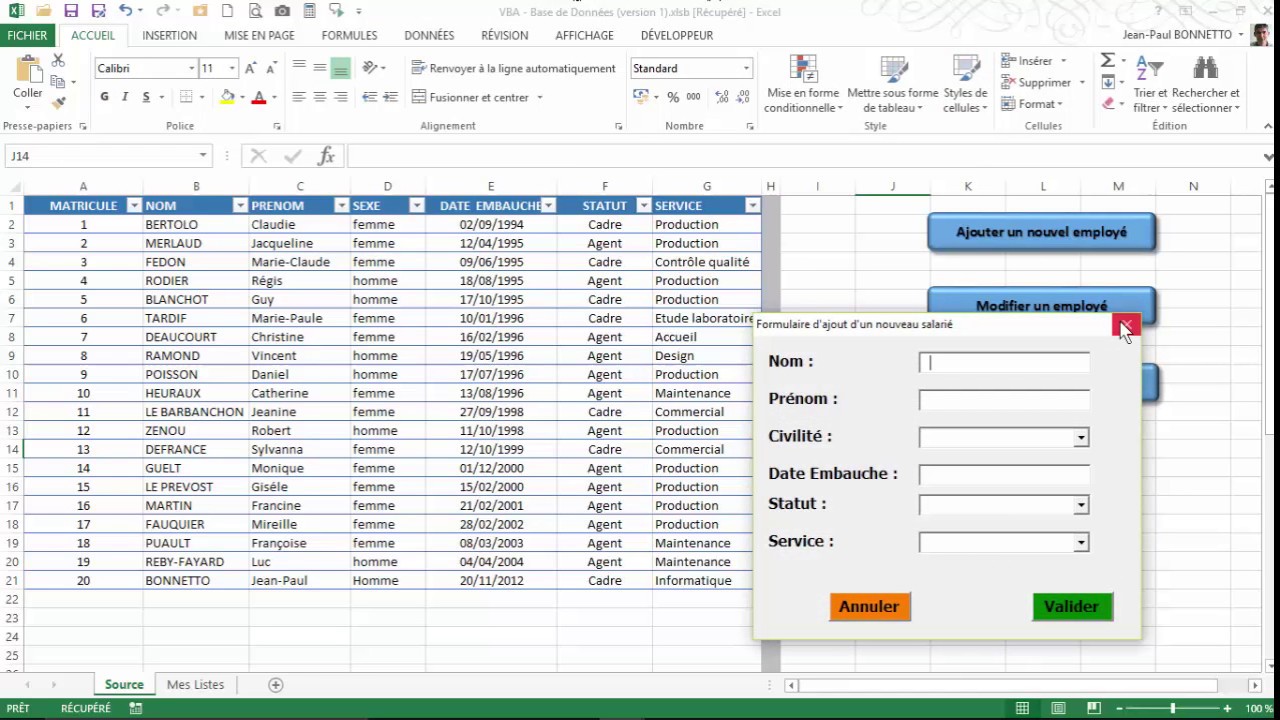The width and height of the screenshot is (1280, 720).
Task: Open Trier et filtrer
Action: (x=1150, y=84)
